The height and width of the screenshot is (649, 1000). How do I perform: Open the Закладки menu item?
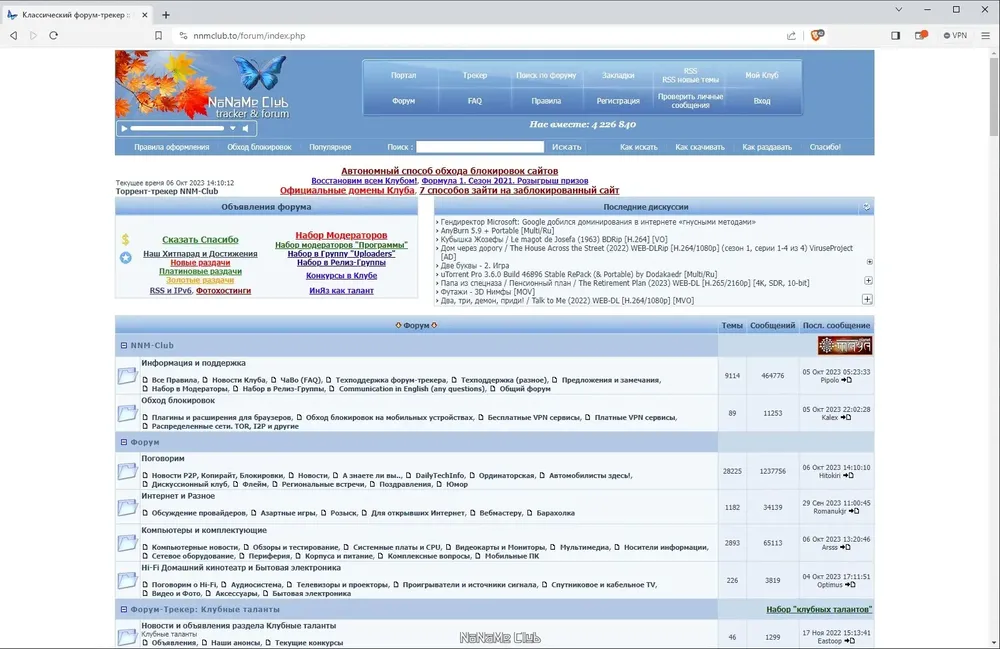[618, 75]
